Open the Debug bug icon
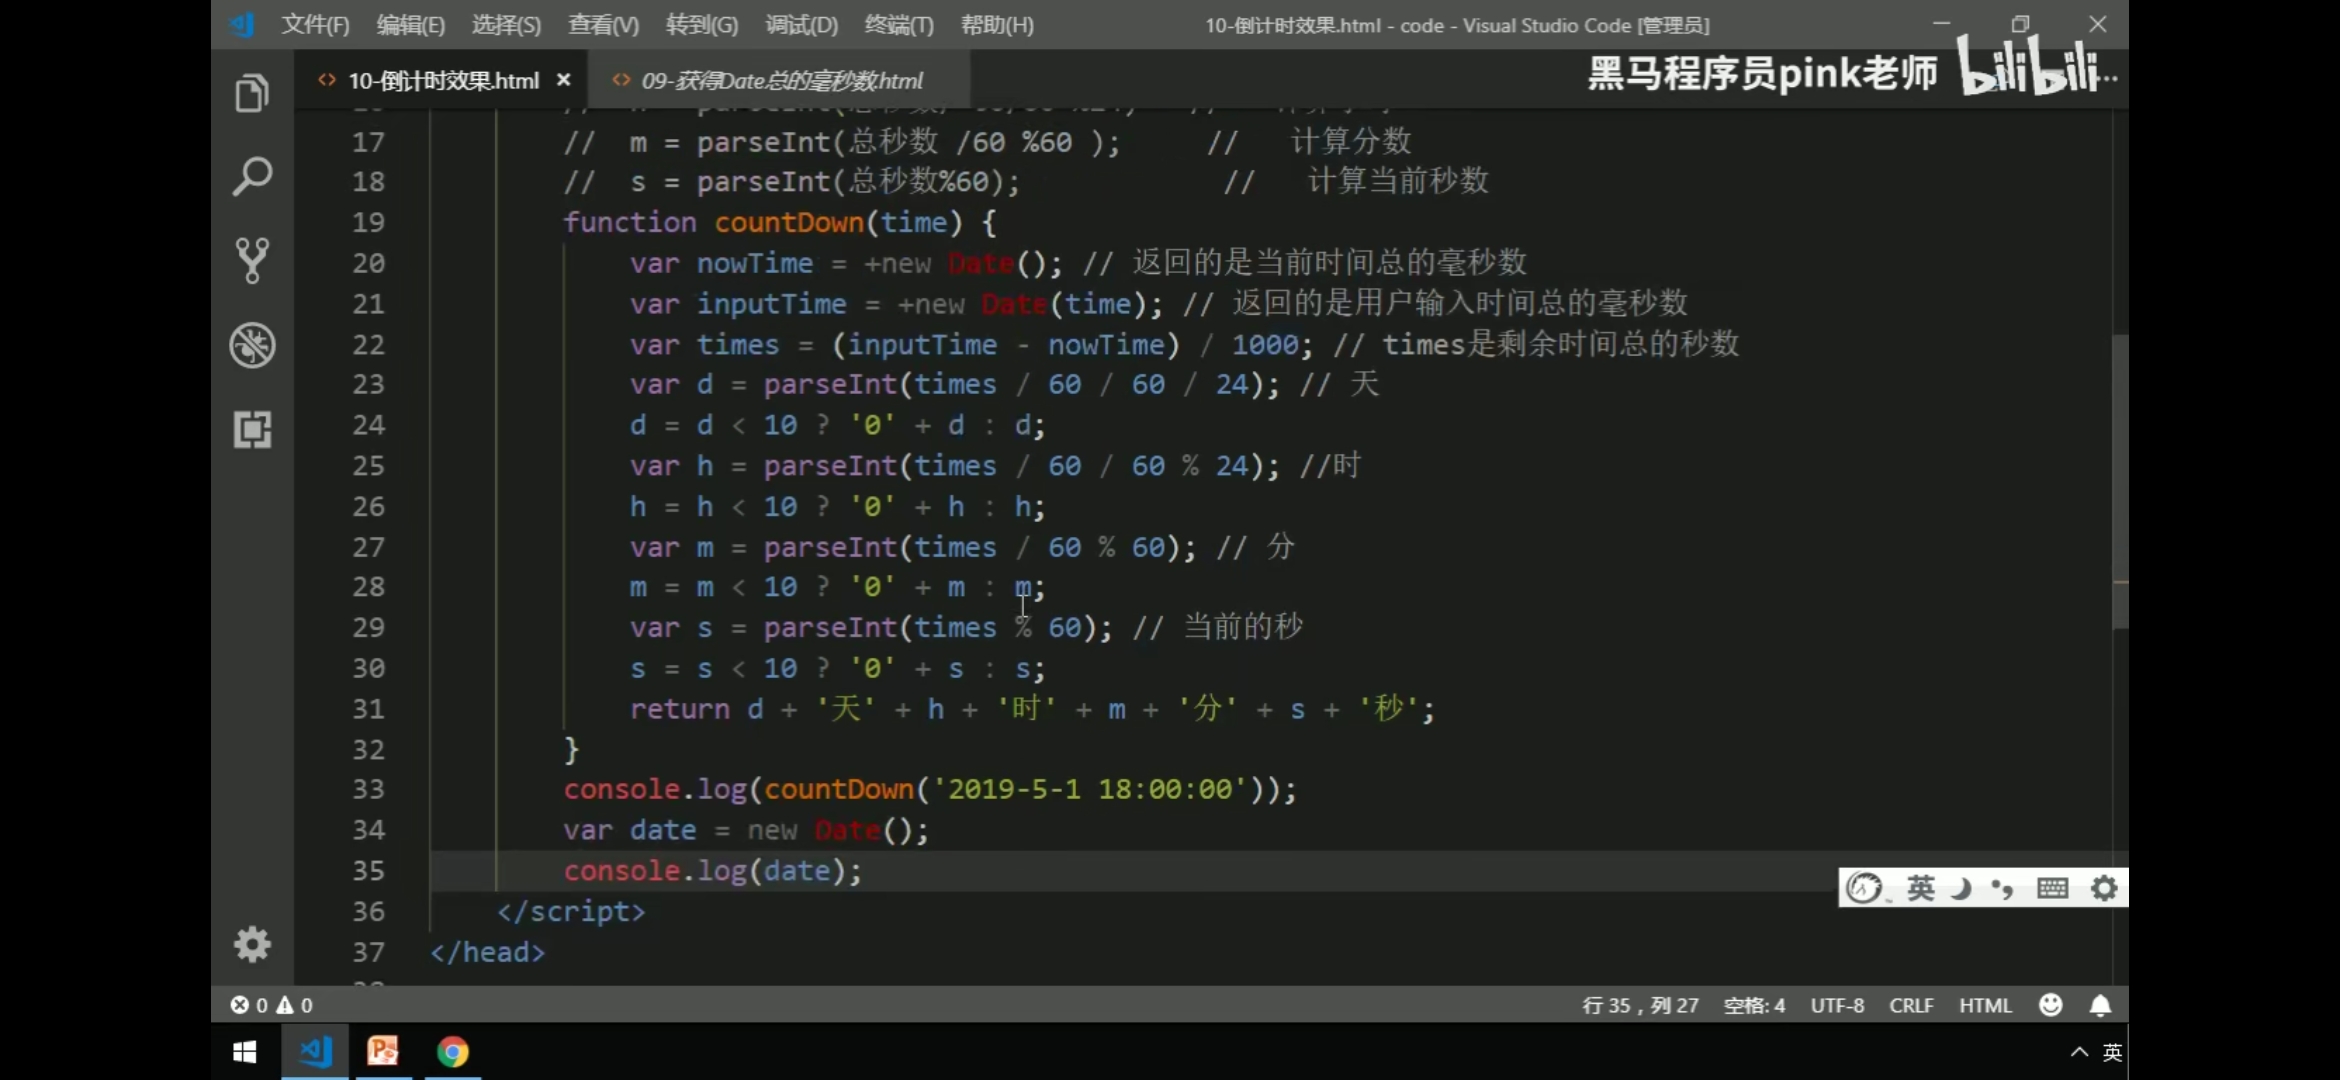The height and width of the screenshot is (1080, 2340). (252, 345)
